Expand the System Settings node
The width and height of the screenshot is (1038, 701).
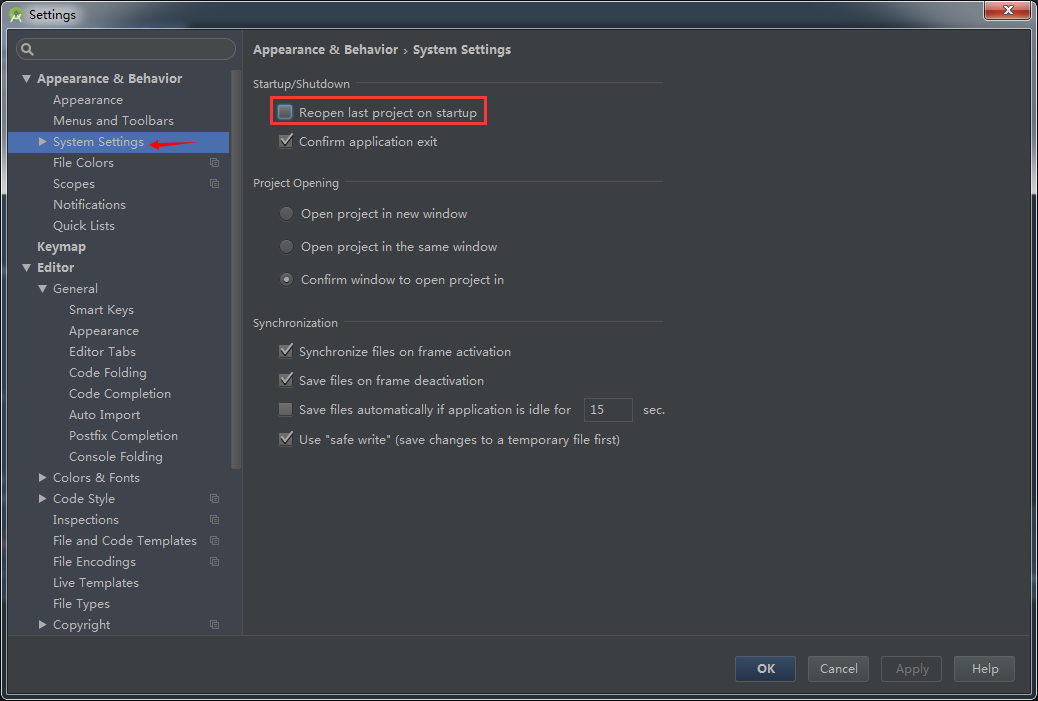42,142
